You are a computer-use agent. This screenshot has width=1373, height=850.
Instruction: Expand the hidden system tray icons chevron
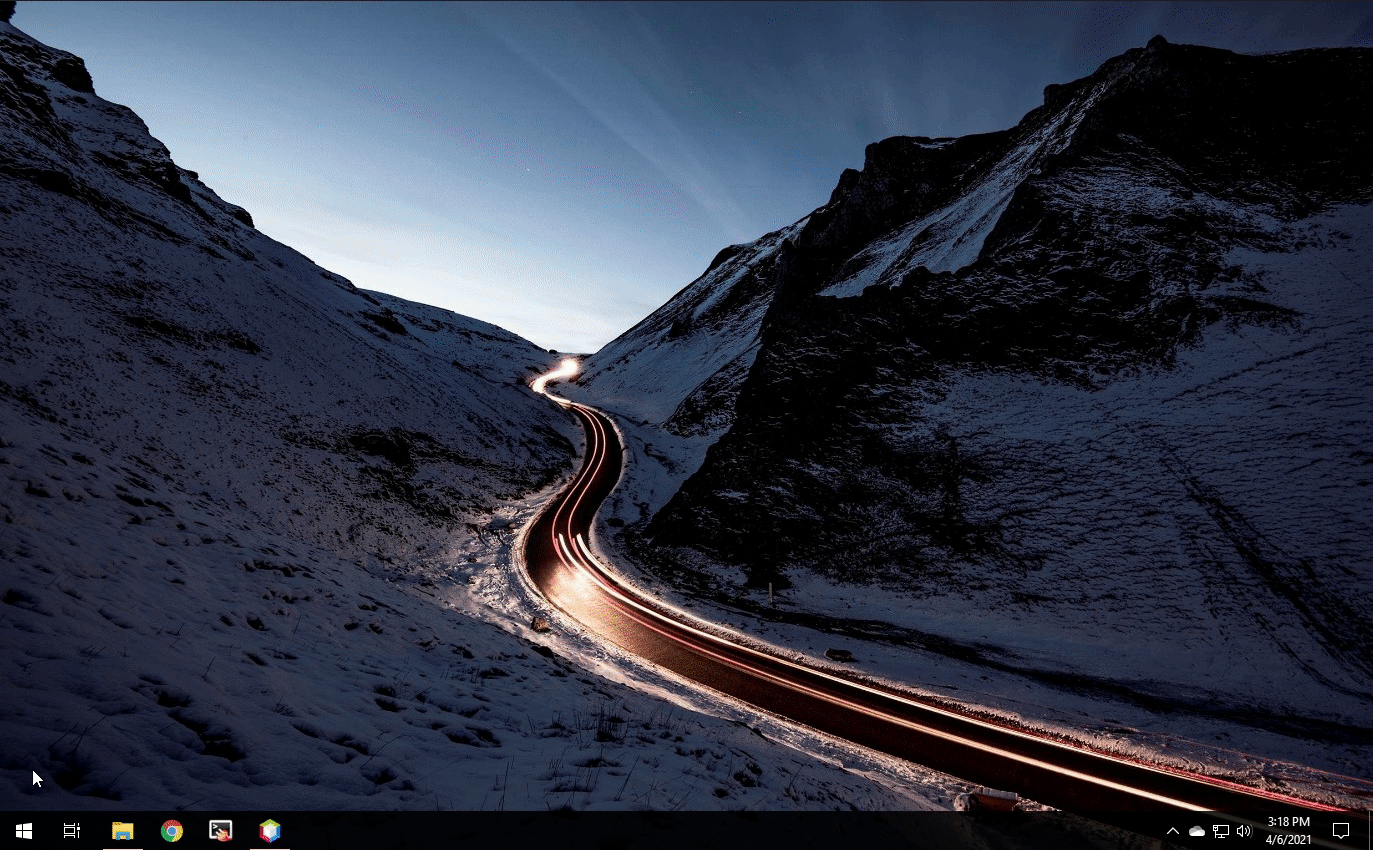pos(1172,831)
